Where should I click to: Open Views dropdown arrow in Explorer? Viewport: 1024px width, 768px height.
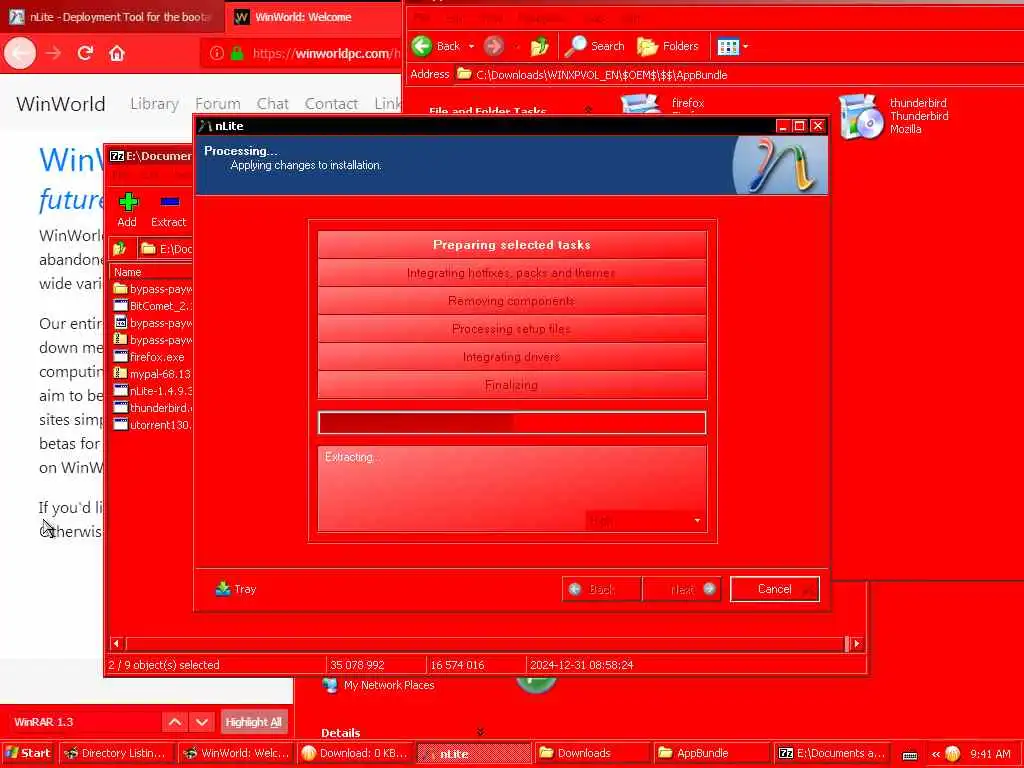point(746,46)
